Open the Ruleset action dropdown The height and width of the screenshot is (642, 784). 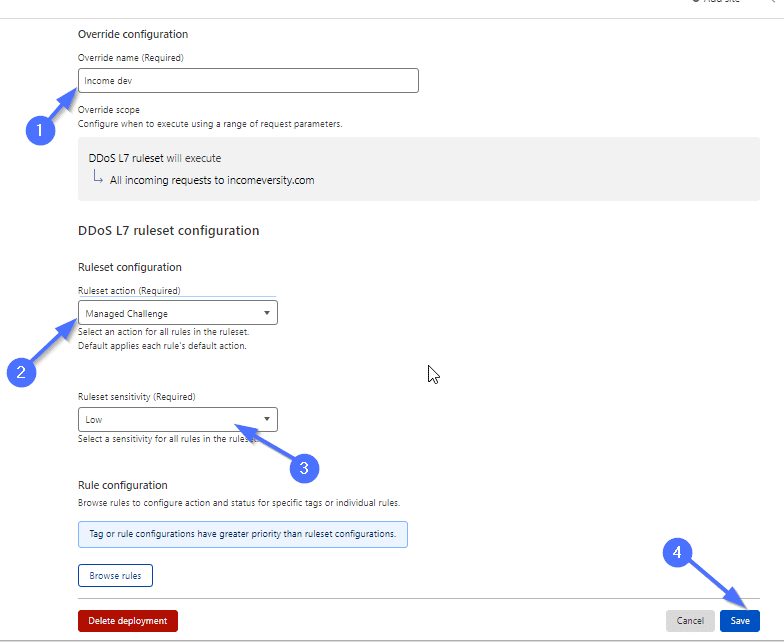click(178, 313)
